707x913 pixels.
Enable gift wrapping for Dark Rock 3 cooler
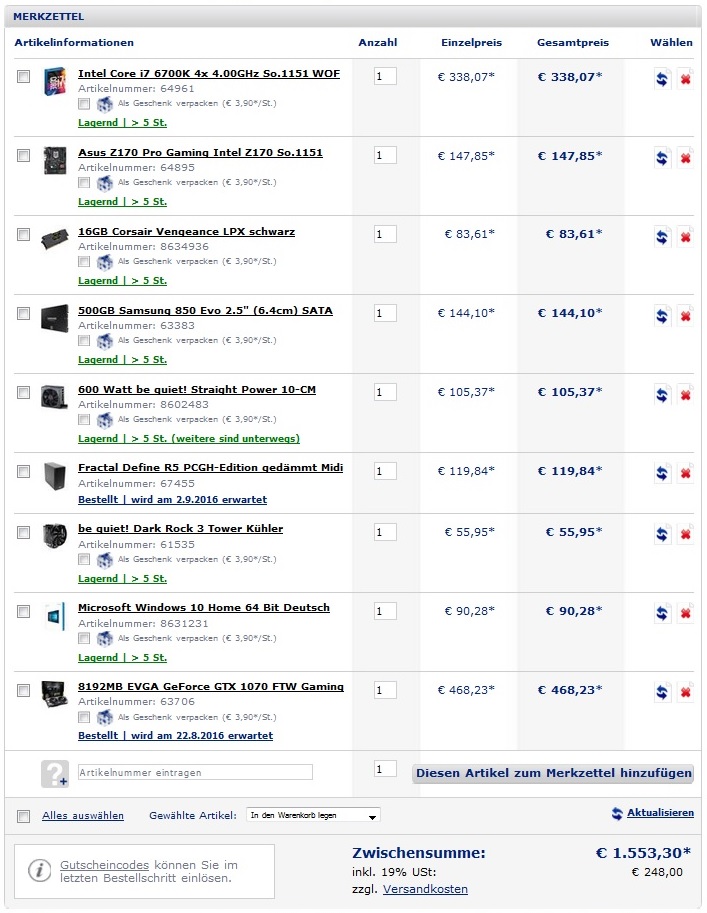[85, 560]
